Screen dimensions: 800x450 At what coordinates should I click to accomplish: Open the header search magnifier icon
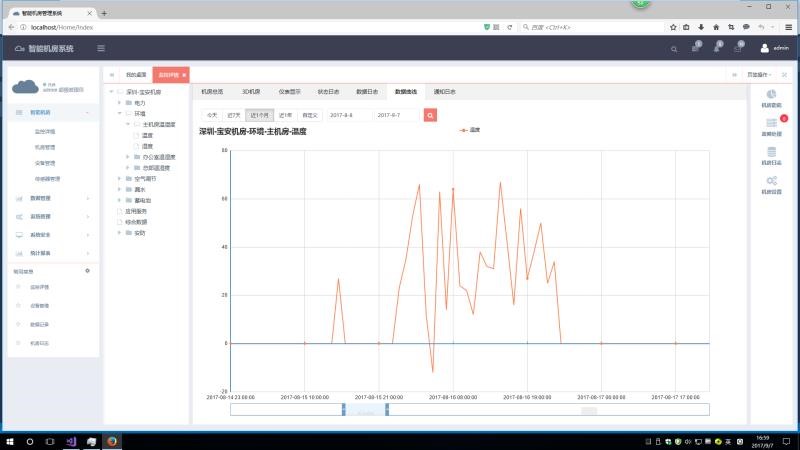click(x=673, y=48)
